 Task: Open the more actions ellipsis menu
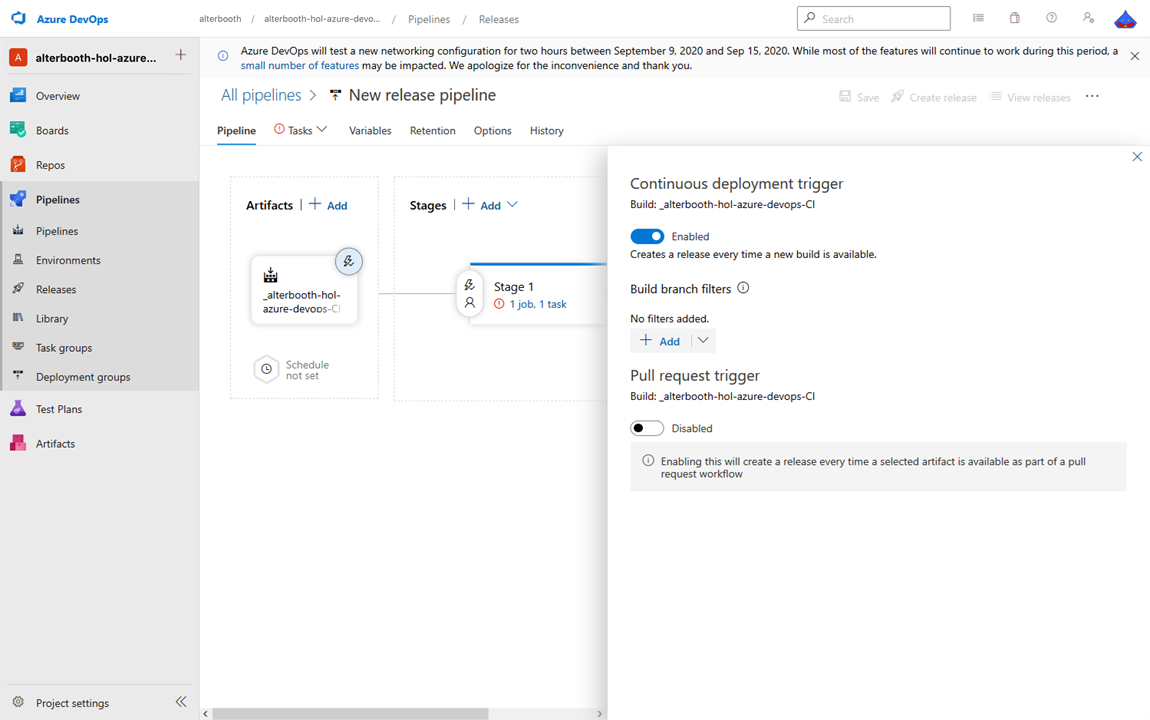1092,97
